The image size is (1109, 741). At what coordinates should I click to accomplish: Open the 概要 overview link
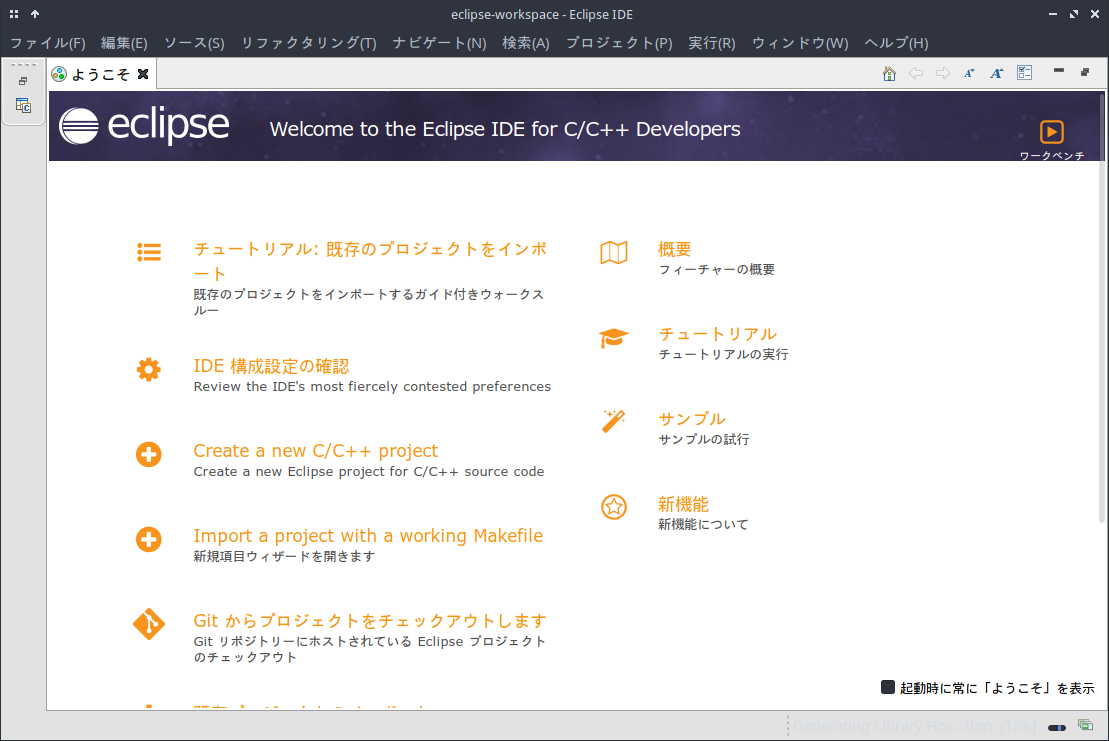[675, 249]
